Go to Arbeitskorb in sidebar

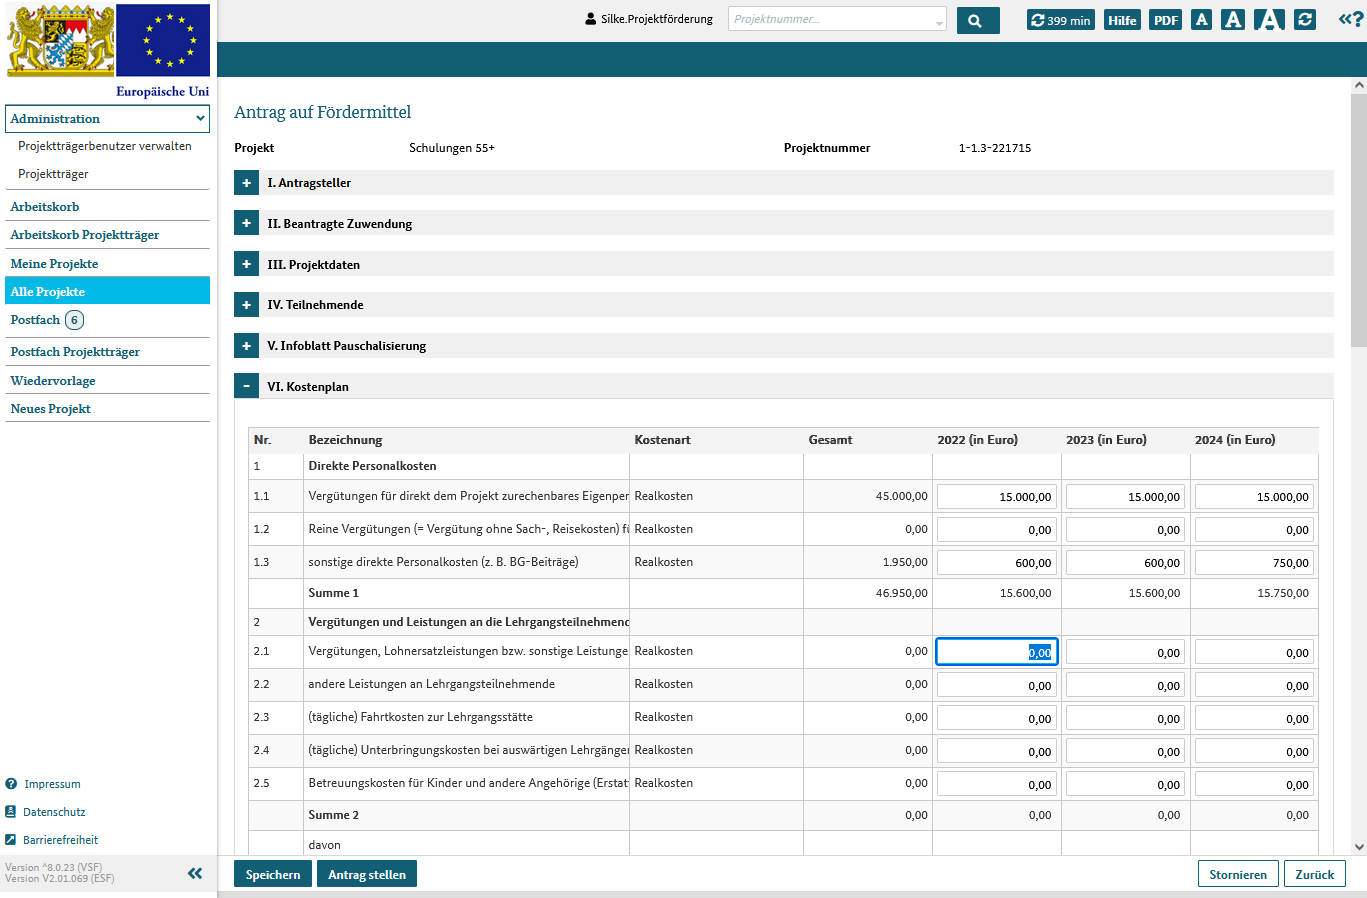[45, 207]
